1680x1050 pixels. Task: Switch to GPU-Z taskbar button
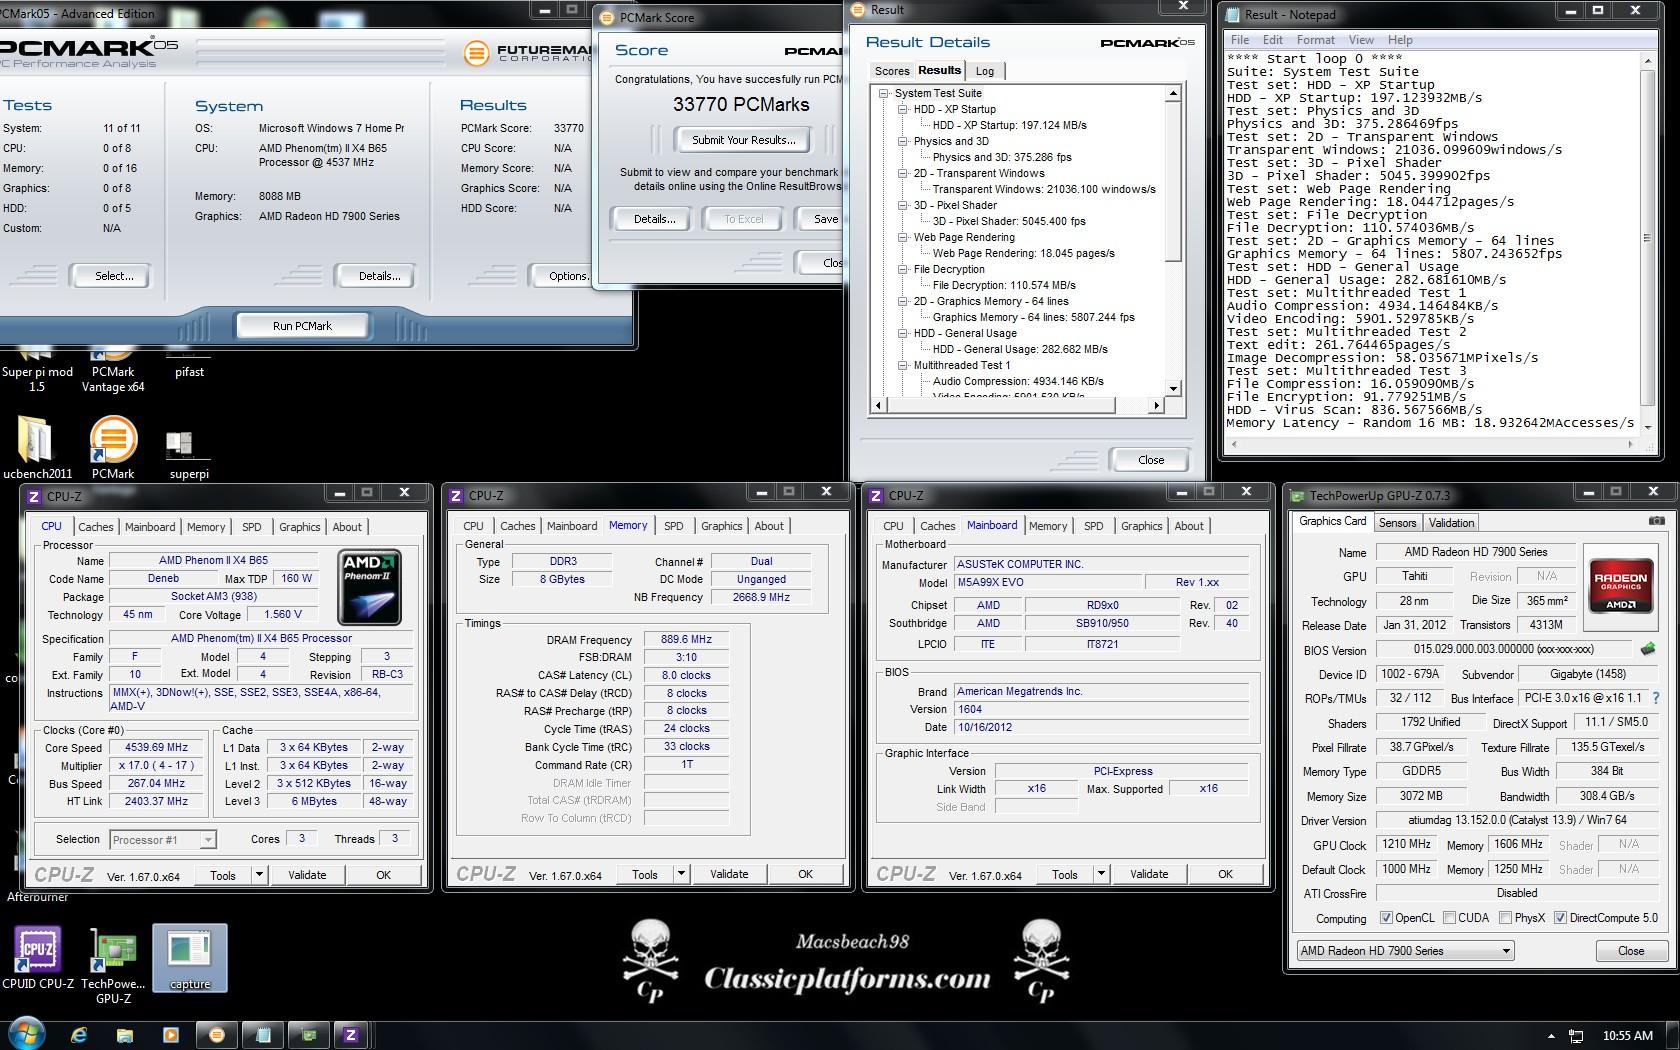308,1035
